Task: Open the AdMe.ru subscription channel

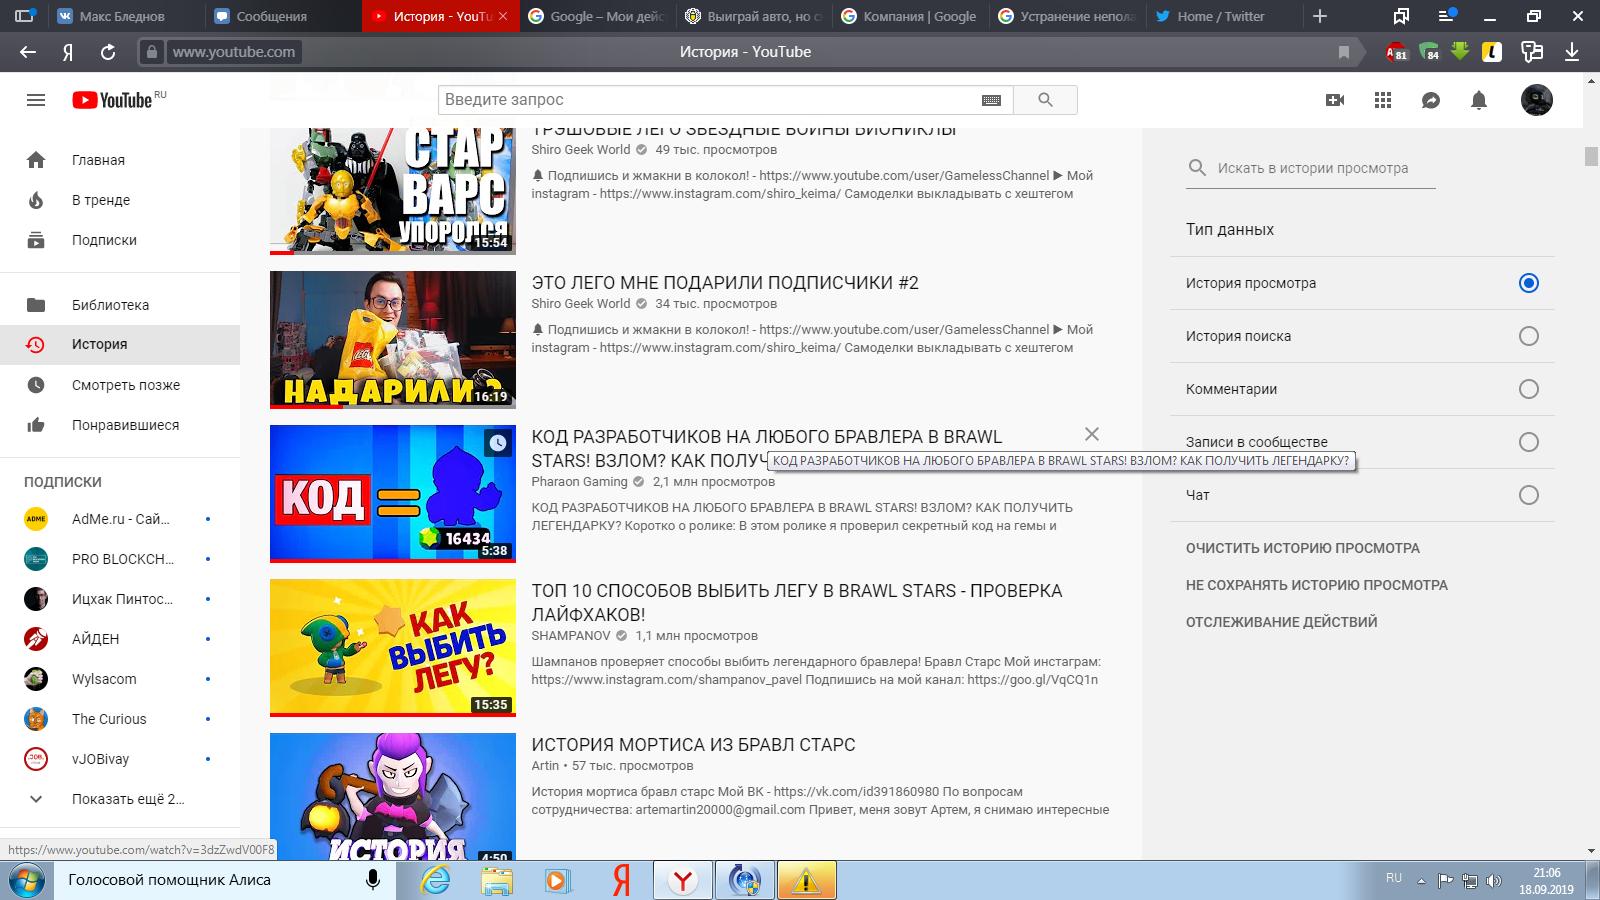Action: coord(120,519)
